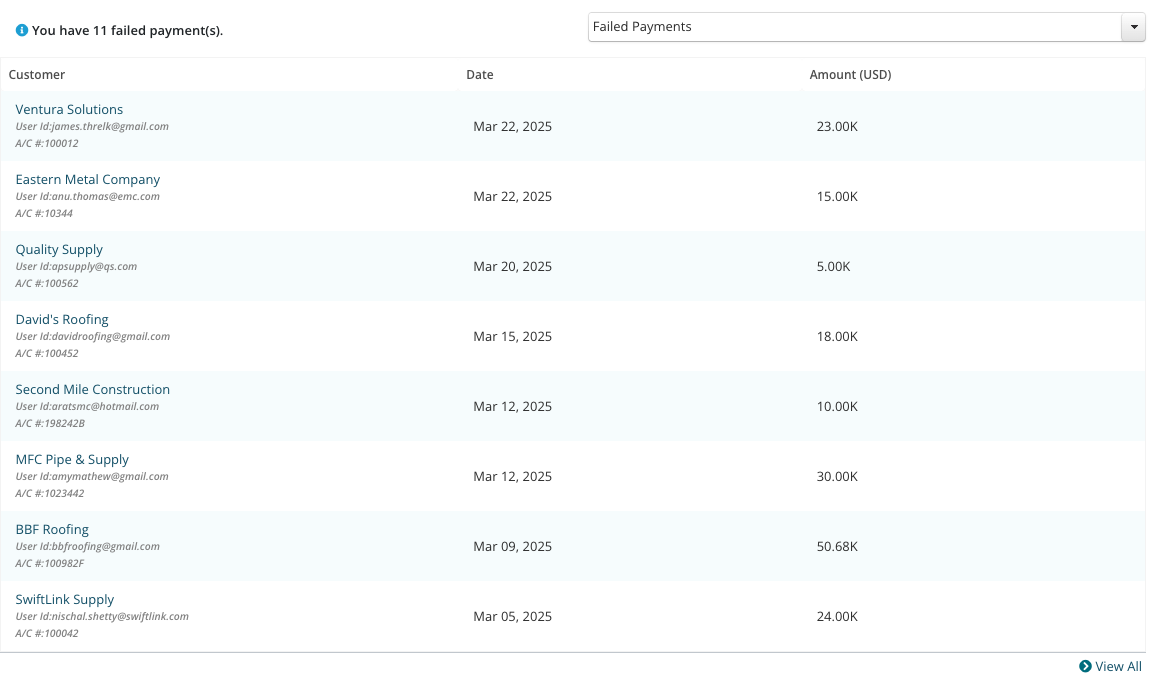The height and width of the screenshot is (688, 1153).
Task: Select the 18.00K amount cell
Action: point(837,336)
